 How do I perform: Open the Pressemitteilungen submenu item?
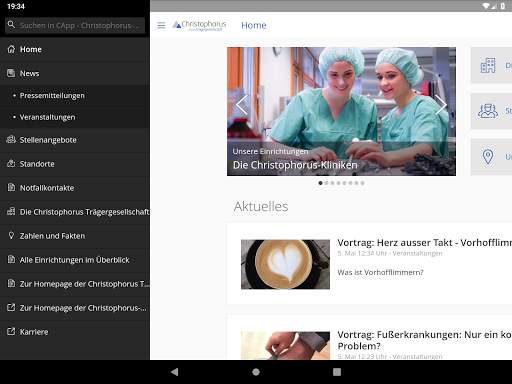tap(75, 96)
